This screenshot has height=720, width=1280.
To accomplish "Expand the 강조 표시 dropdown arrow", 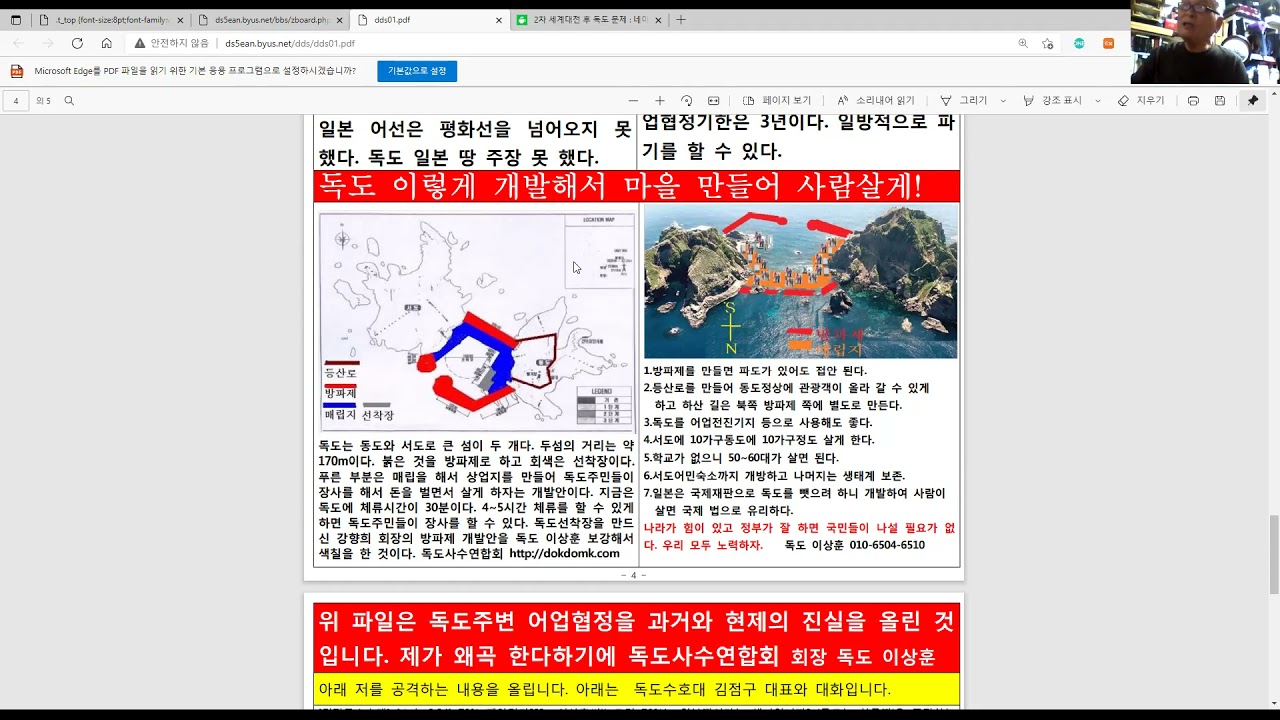I will coord(1097,101).
